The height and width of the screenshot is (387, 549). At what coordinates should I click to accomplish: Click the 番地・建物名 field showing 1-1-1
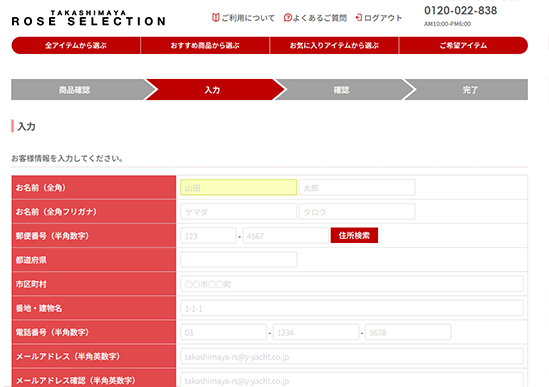click(352, 308)
